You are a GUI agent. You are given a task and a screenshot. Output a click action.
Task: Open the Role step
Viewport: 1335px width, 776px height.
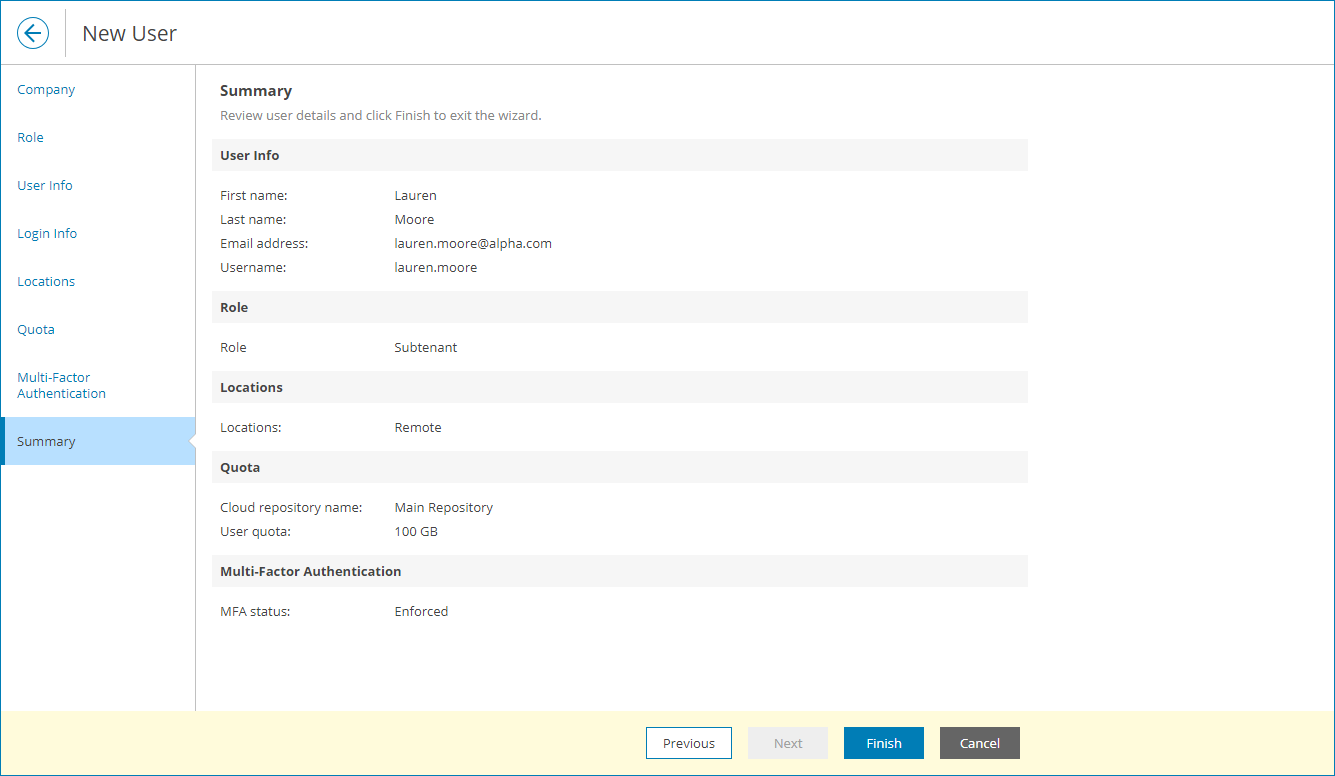click(x=30, y=137)
